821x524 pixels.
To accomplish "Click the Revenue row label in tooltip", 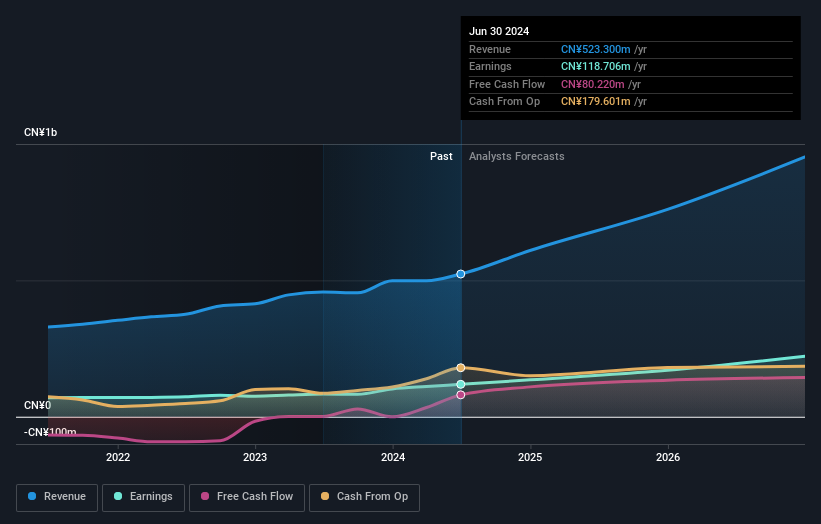I will point(490,49).
